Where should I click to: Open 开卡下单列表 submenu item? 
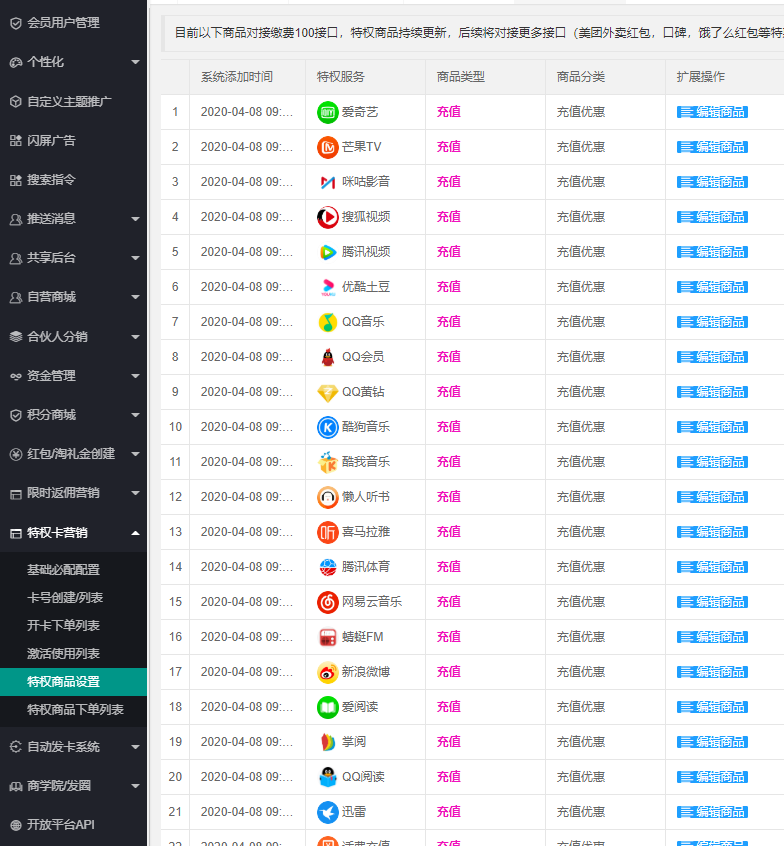click(63, 626)
